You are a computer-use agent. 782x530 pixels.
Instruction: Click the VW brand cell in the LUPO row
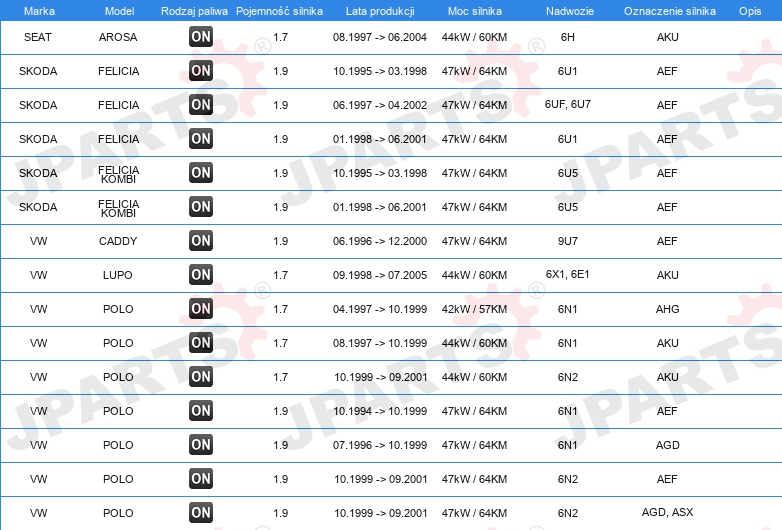click(38, 275)
